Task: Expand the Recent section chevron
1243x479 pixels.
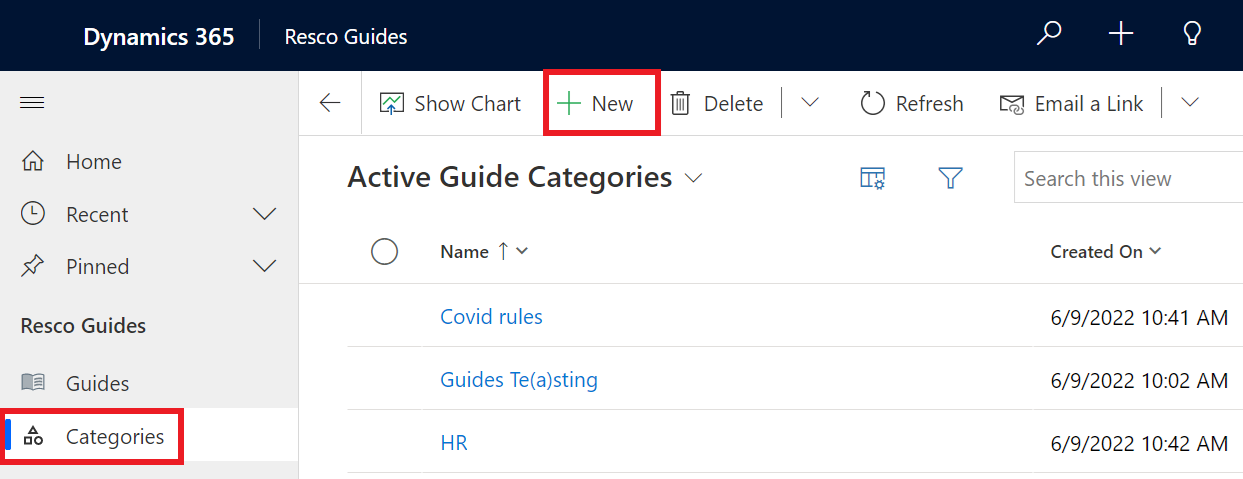Action: [265, 214]
